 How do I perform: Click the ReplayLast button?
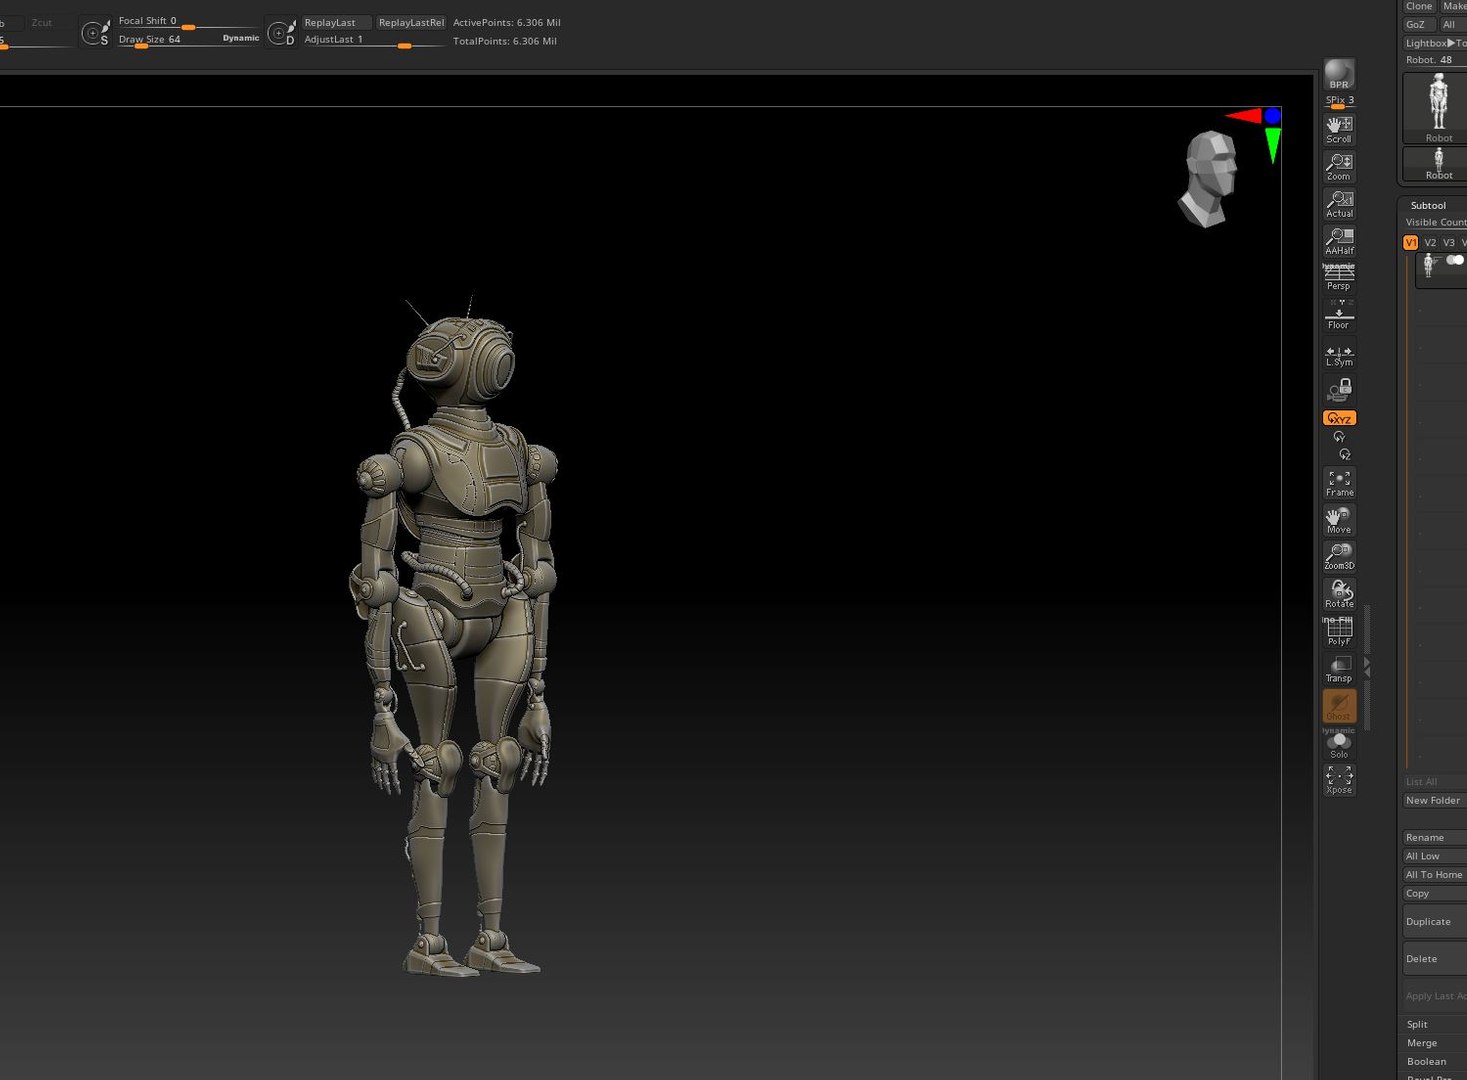click(336, 22)
